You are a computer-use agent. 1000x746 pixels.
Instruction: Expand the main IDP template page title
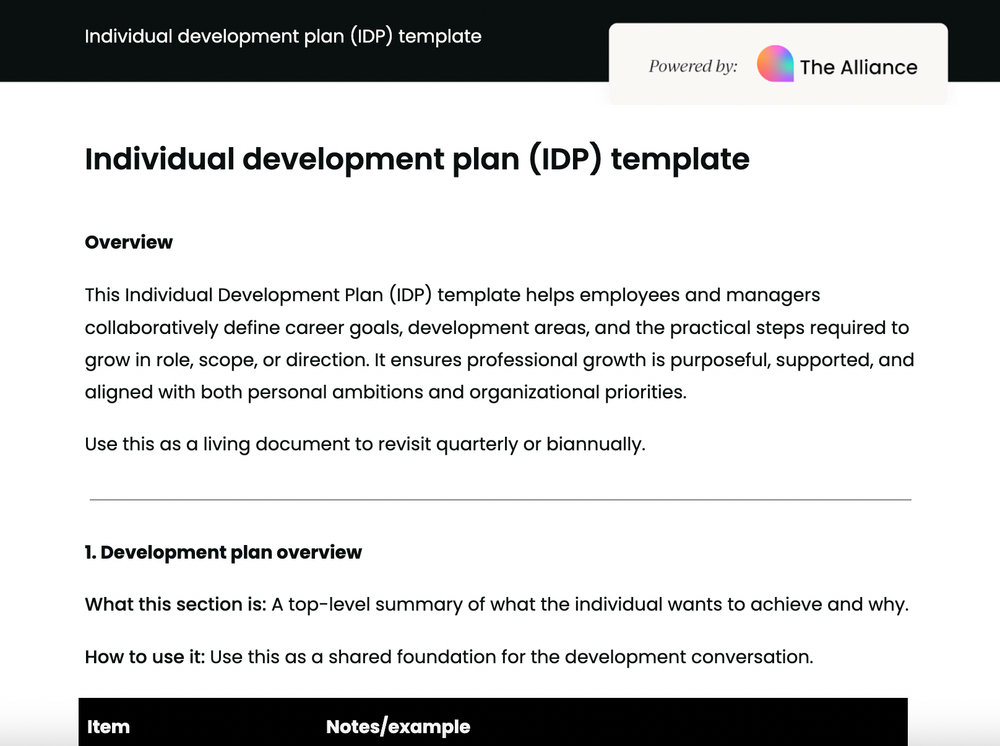pos(417,158)
